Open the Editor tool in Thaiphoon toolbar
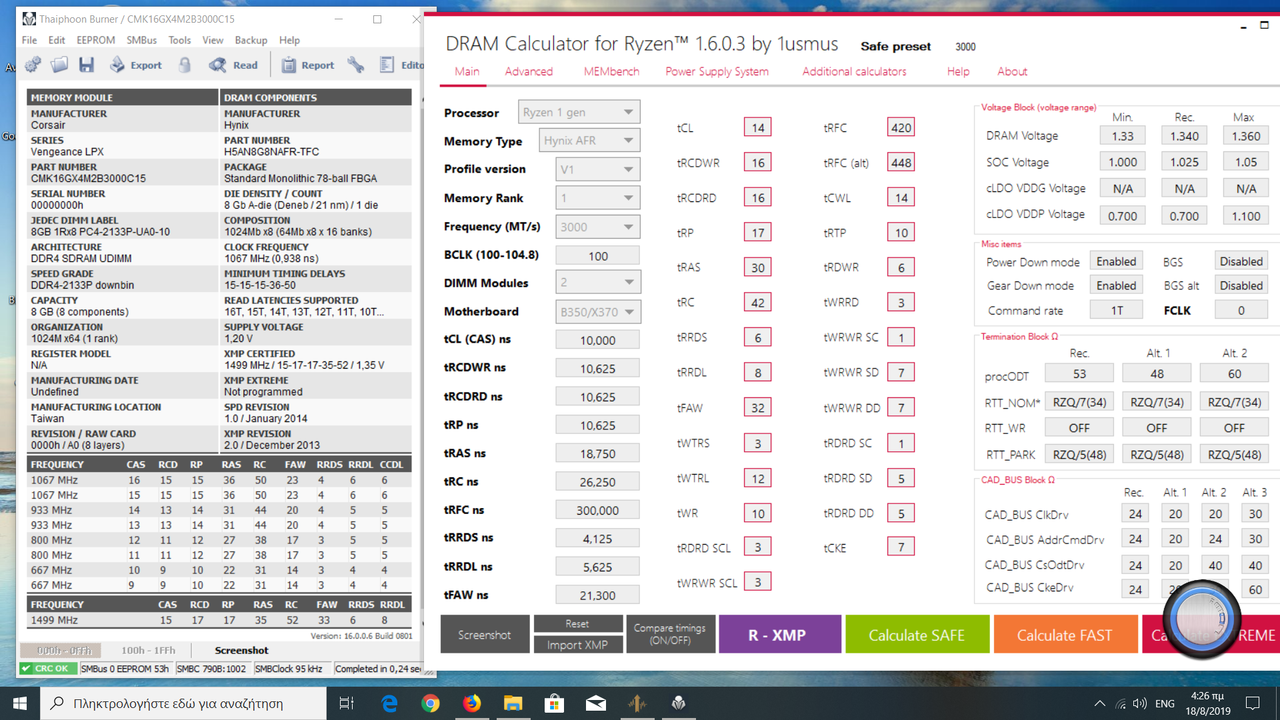The height and width of the screenshot is (720, 1280). coord(400,65)
